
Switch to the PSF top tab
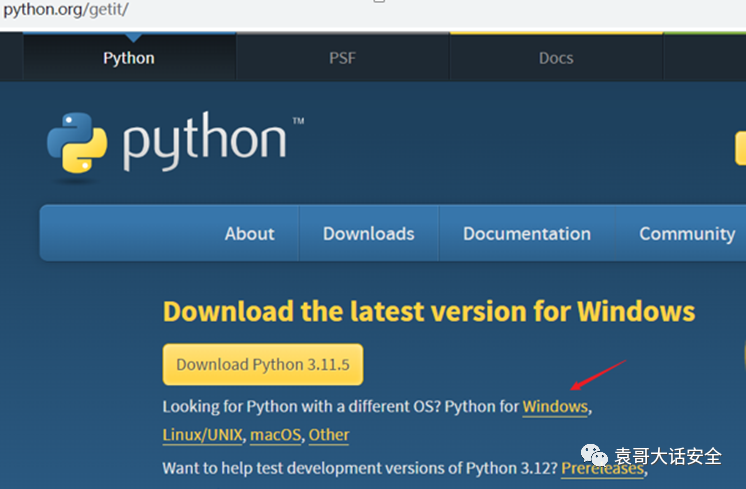(x=342, y=58)
